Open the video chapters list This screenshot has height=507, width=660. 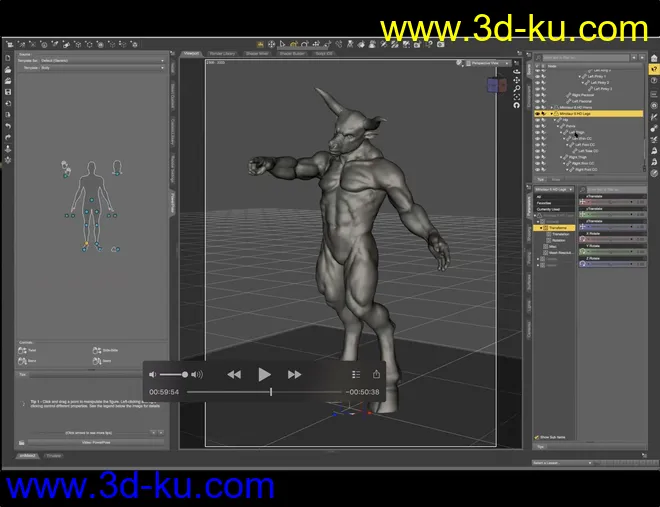tap(356, 374)
